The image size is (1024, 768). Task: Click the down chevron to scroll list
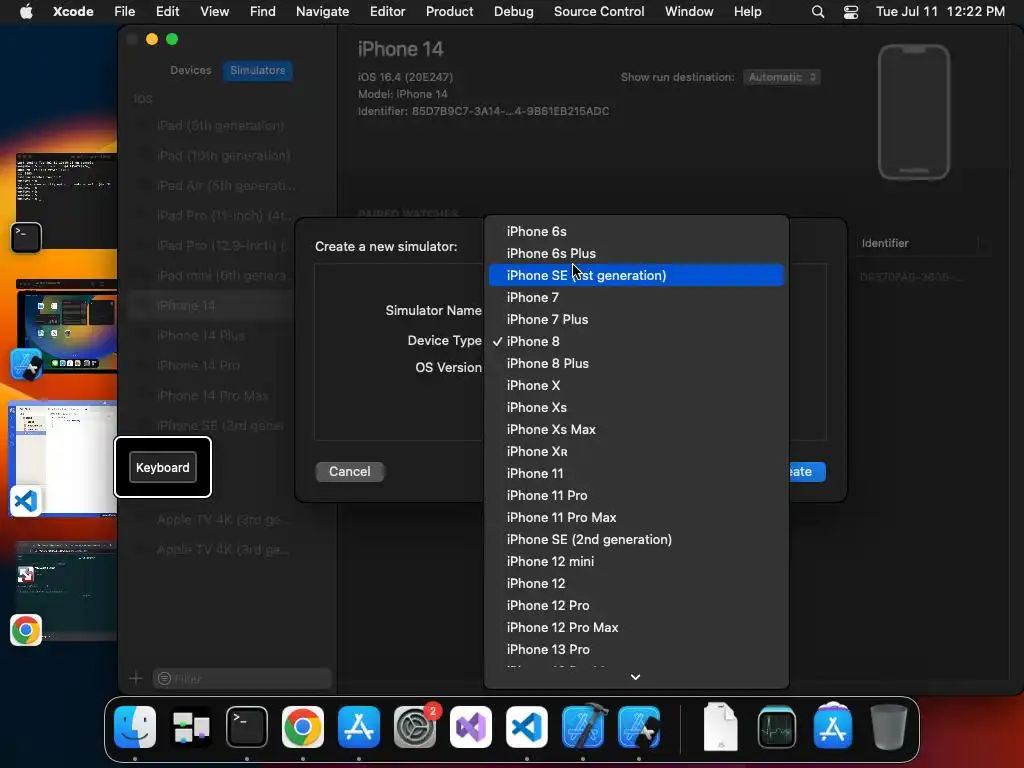click(x=635, y=677)
